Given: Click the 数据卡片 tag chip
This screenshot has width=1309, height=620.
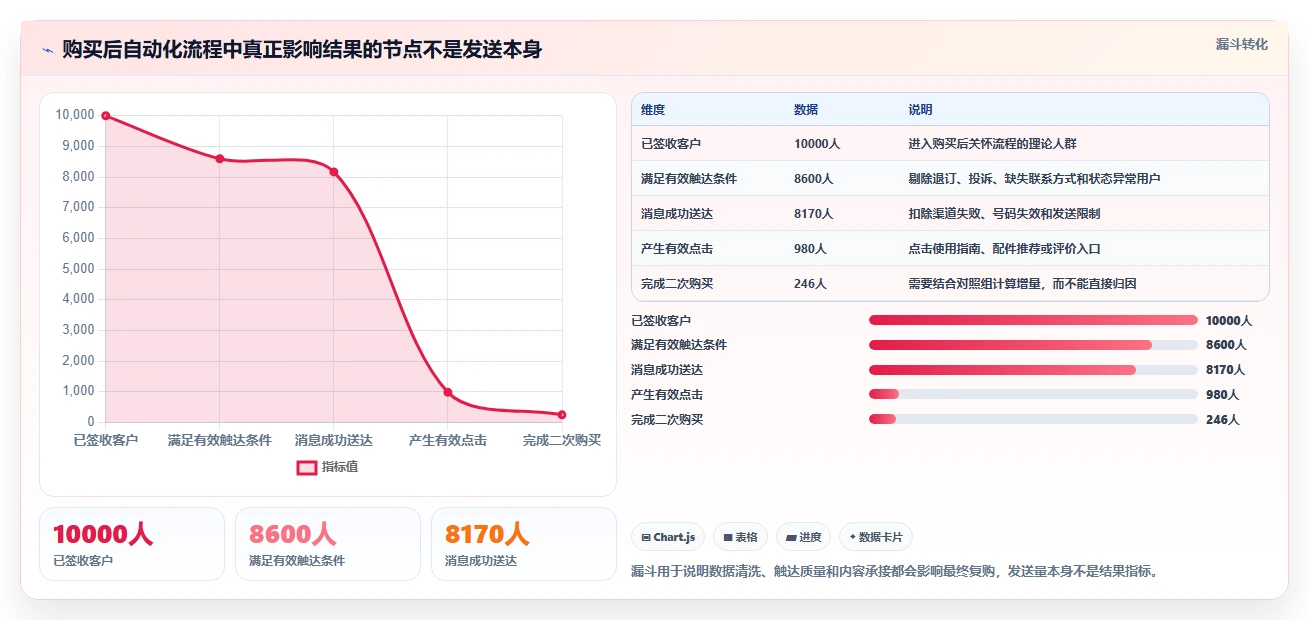Looking at the screenshot, I should click(x=876, y=537).
